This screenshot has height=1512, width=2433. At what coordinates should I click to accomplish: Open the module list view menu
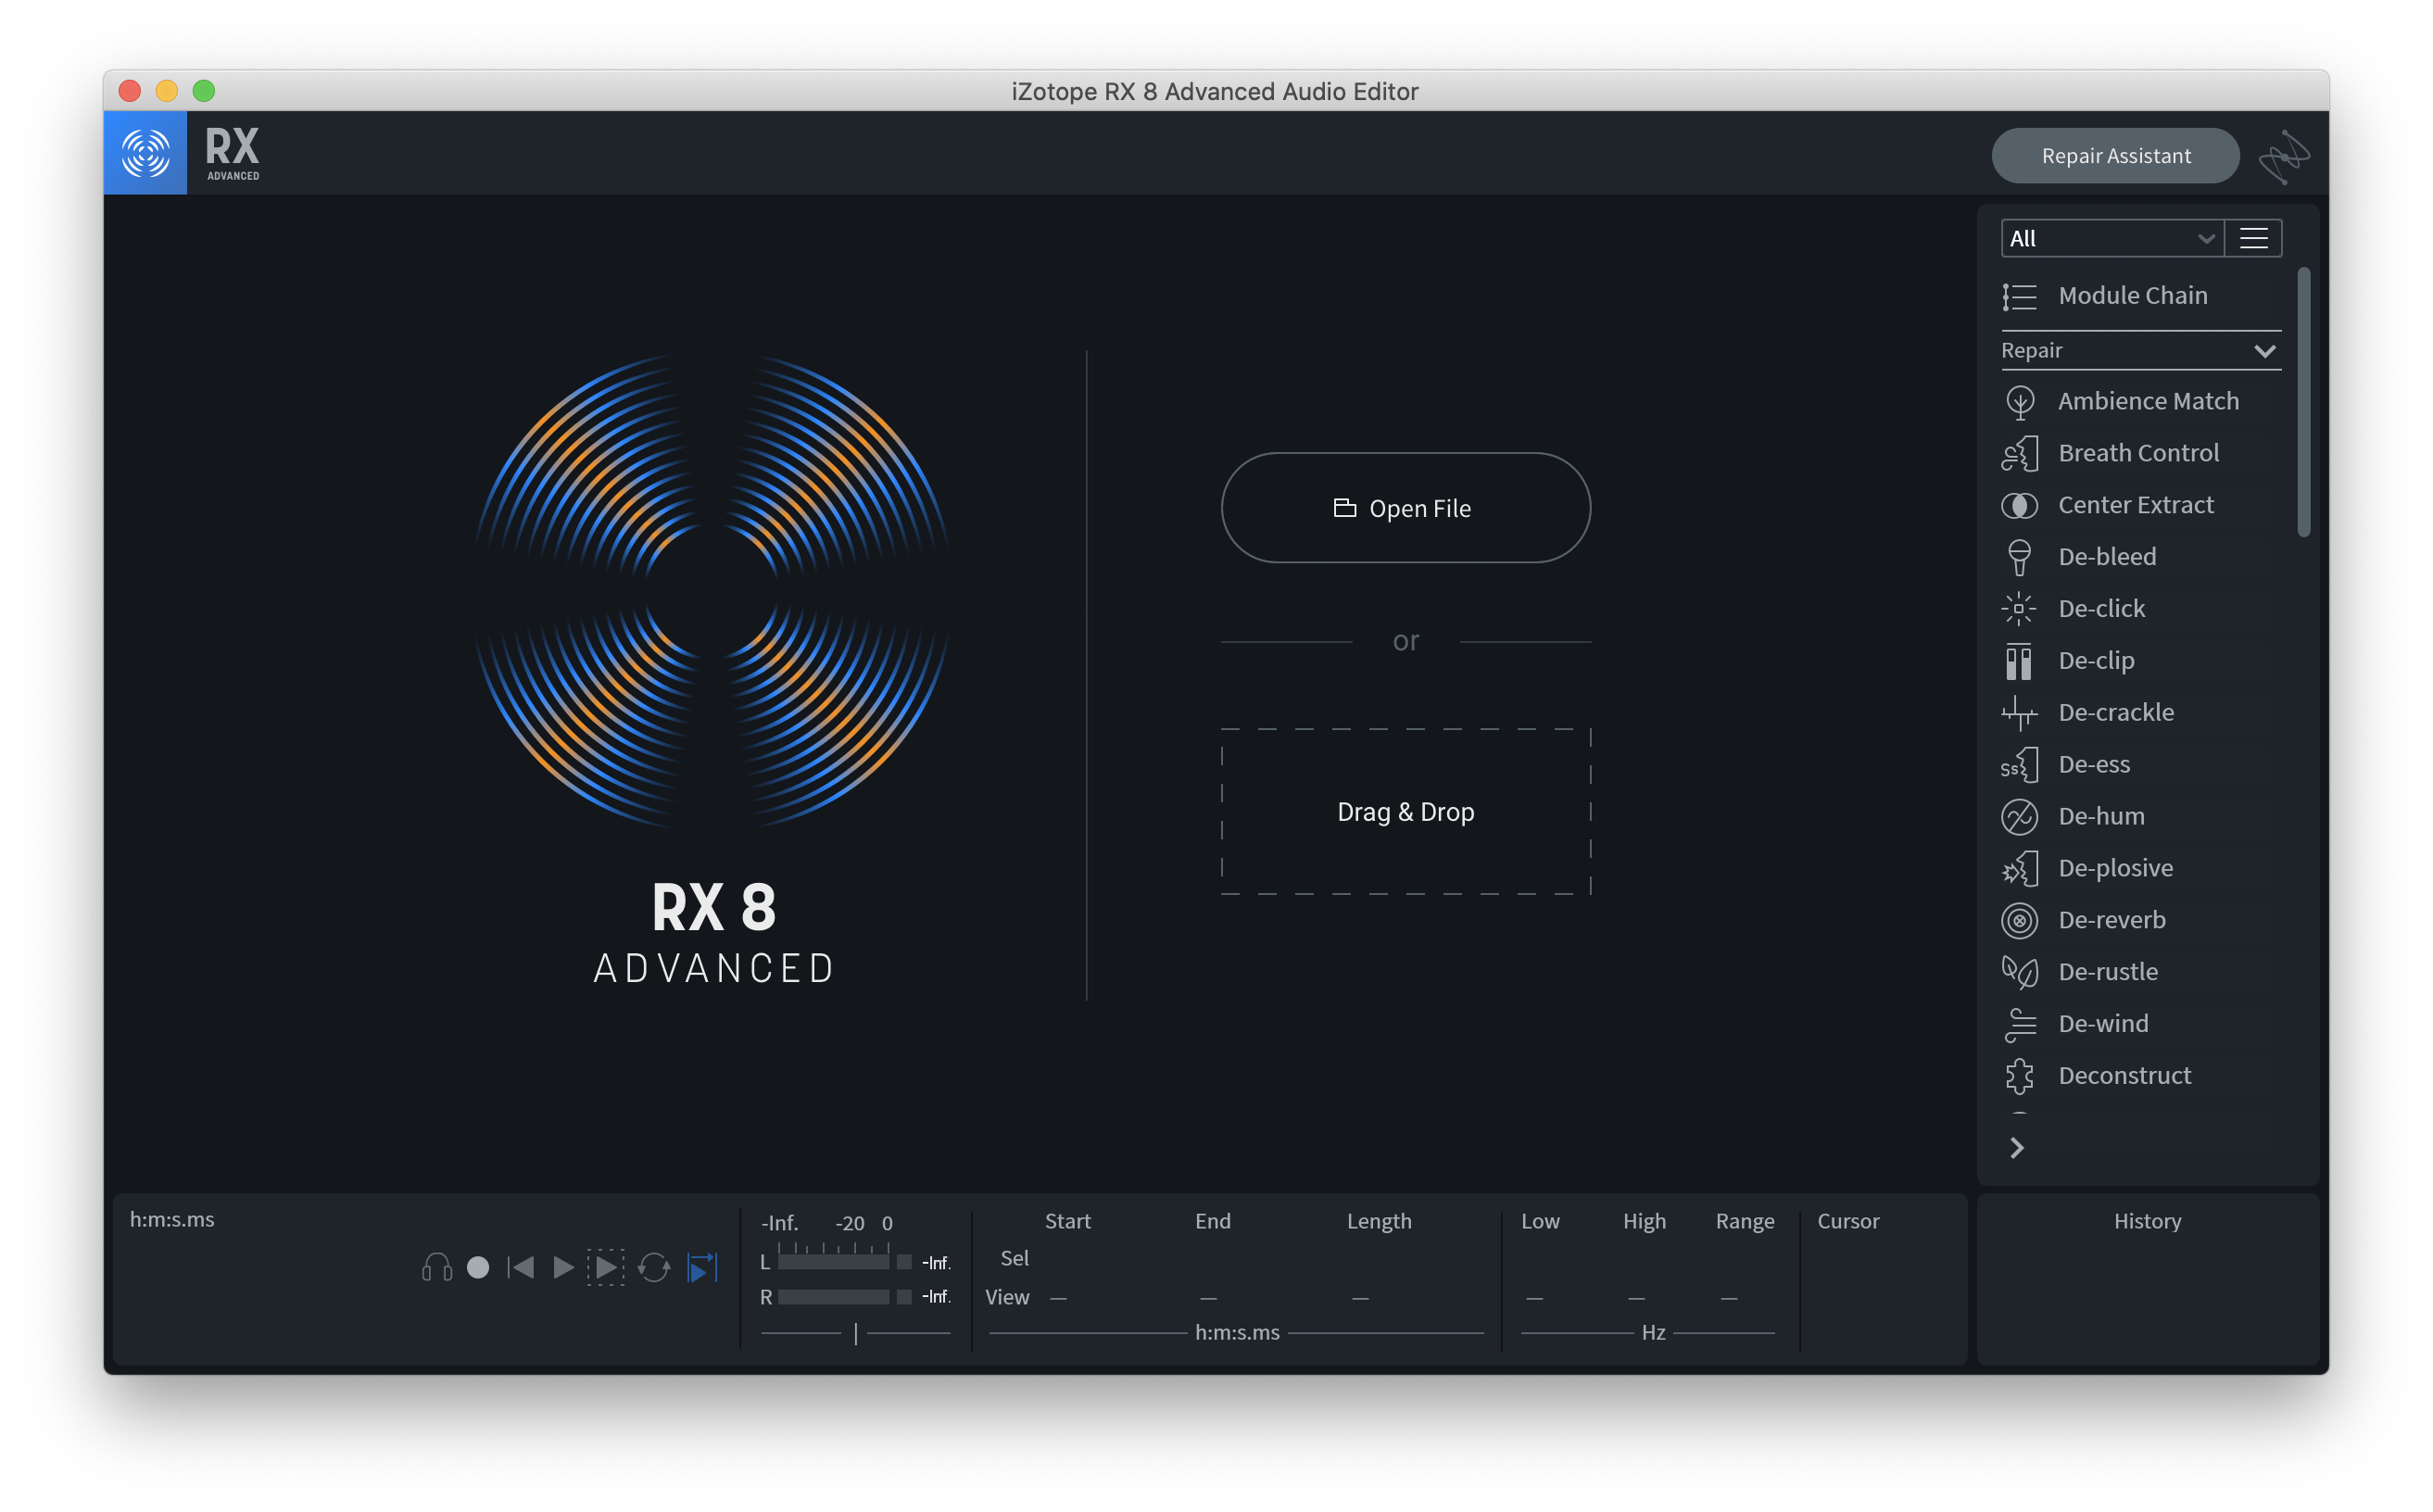coord(2253,239)
